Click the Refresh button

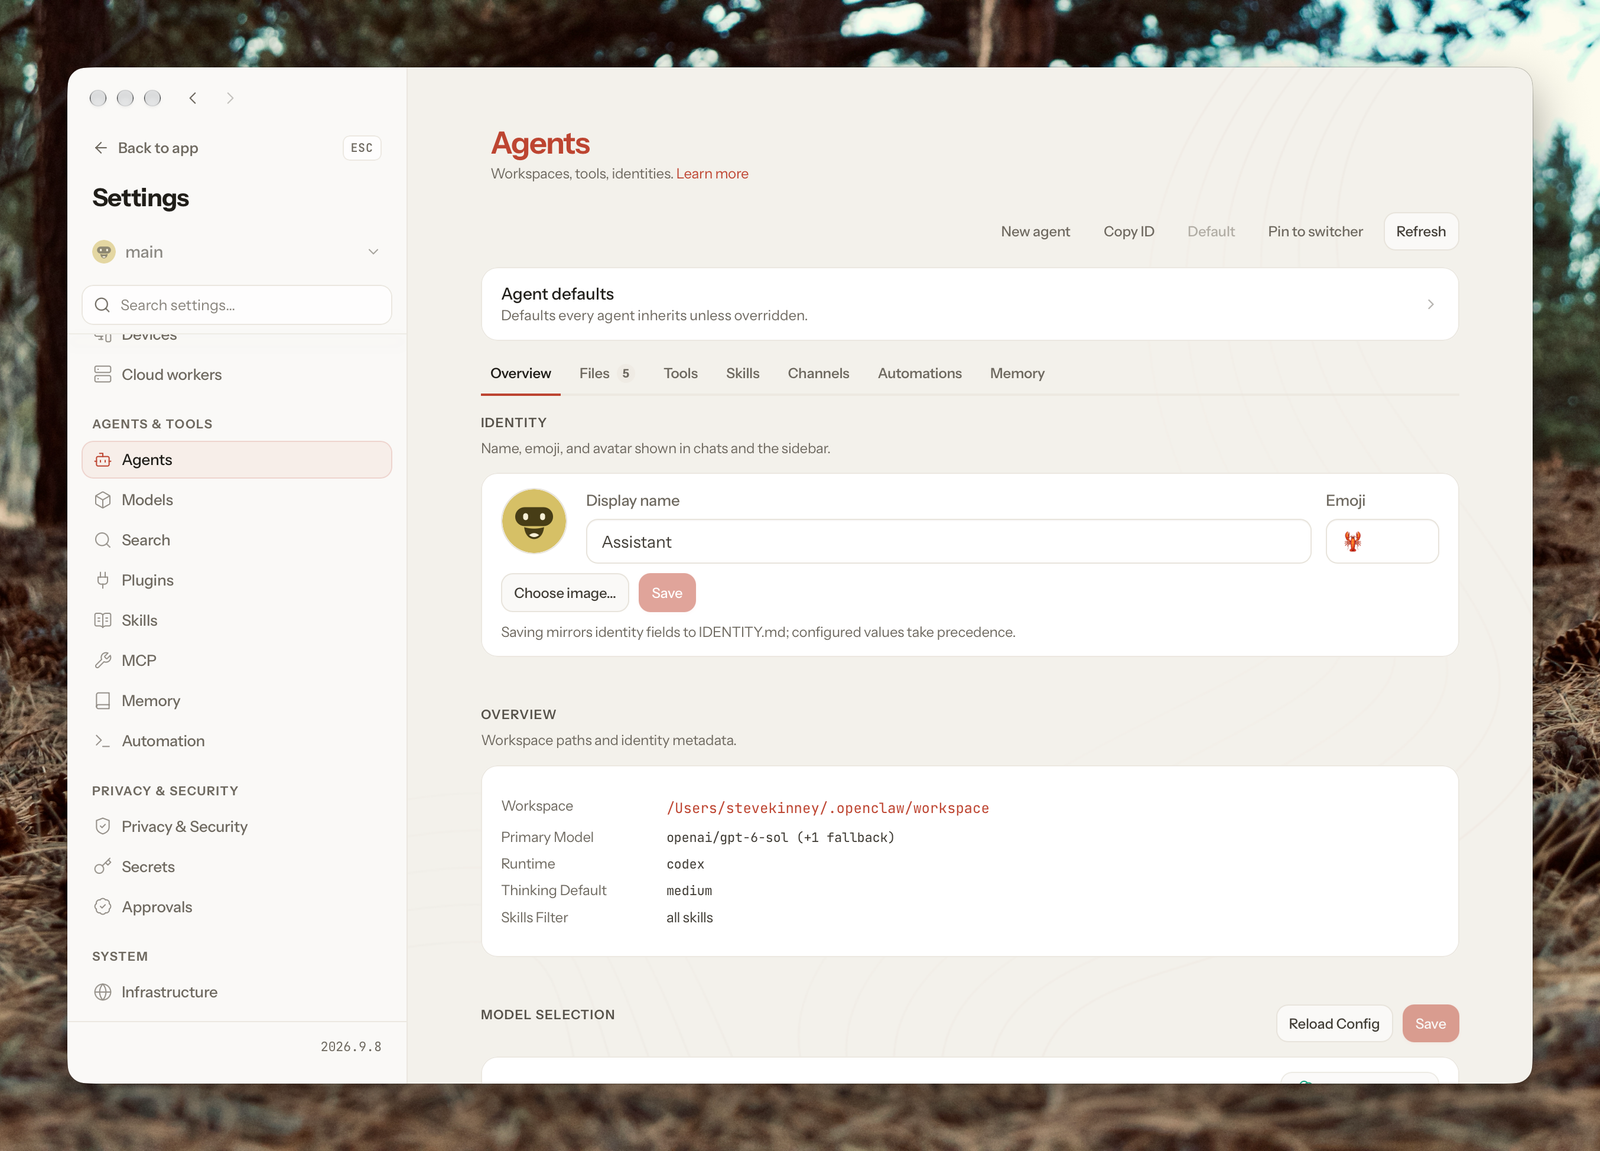point(1421,231)
